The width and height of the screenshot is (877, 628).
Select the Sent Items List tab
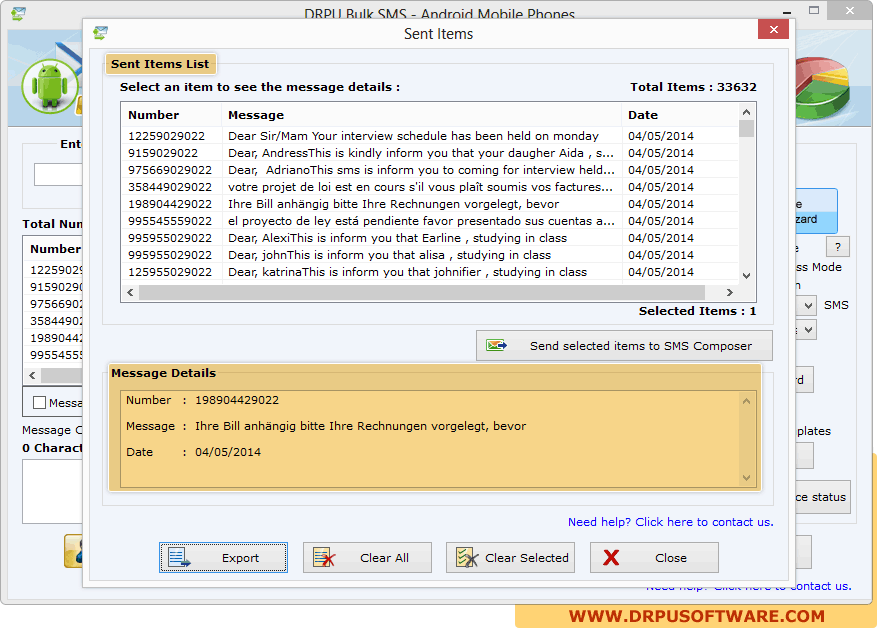pyautogui.click(x=160, y=64)
